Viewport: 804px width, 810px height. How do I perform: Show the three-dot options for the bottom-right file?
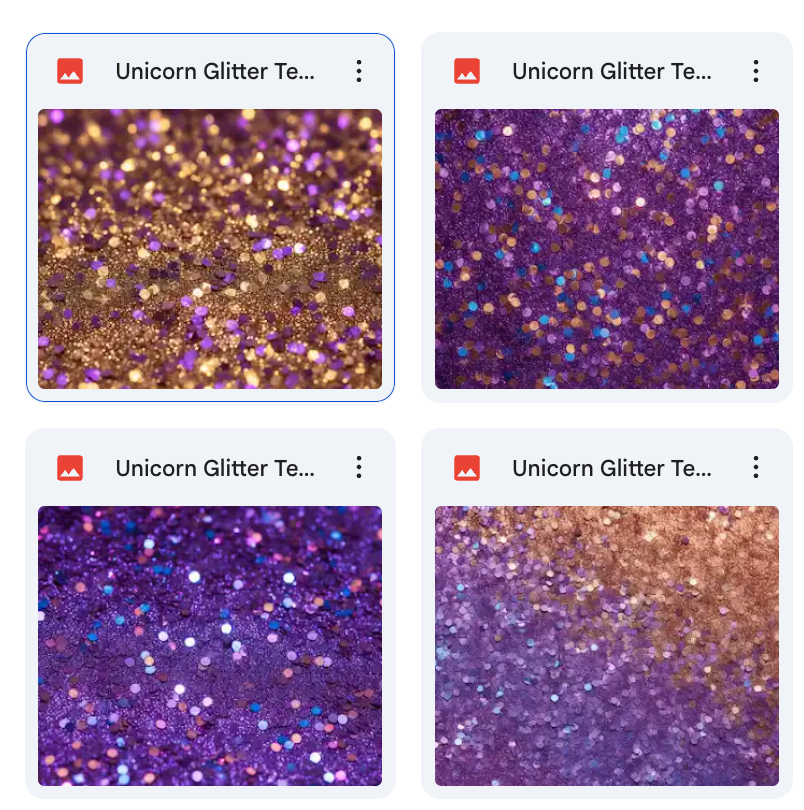tap(755, 467)
